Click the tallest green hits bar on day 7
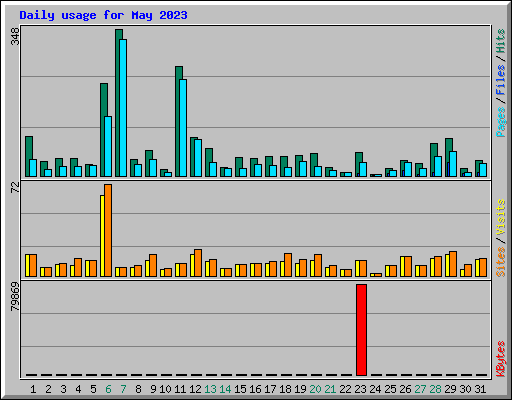The width and height of the screenshot is (512, 400). pyautogui.click(x=119, y=103)
